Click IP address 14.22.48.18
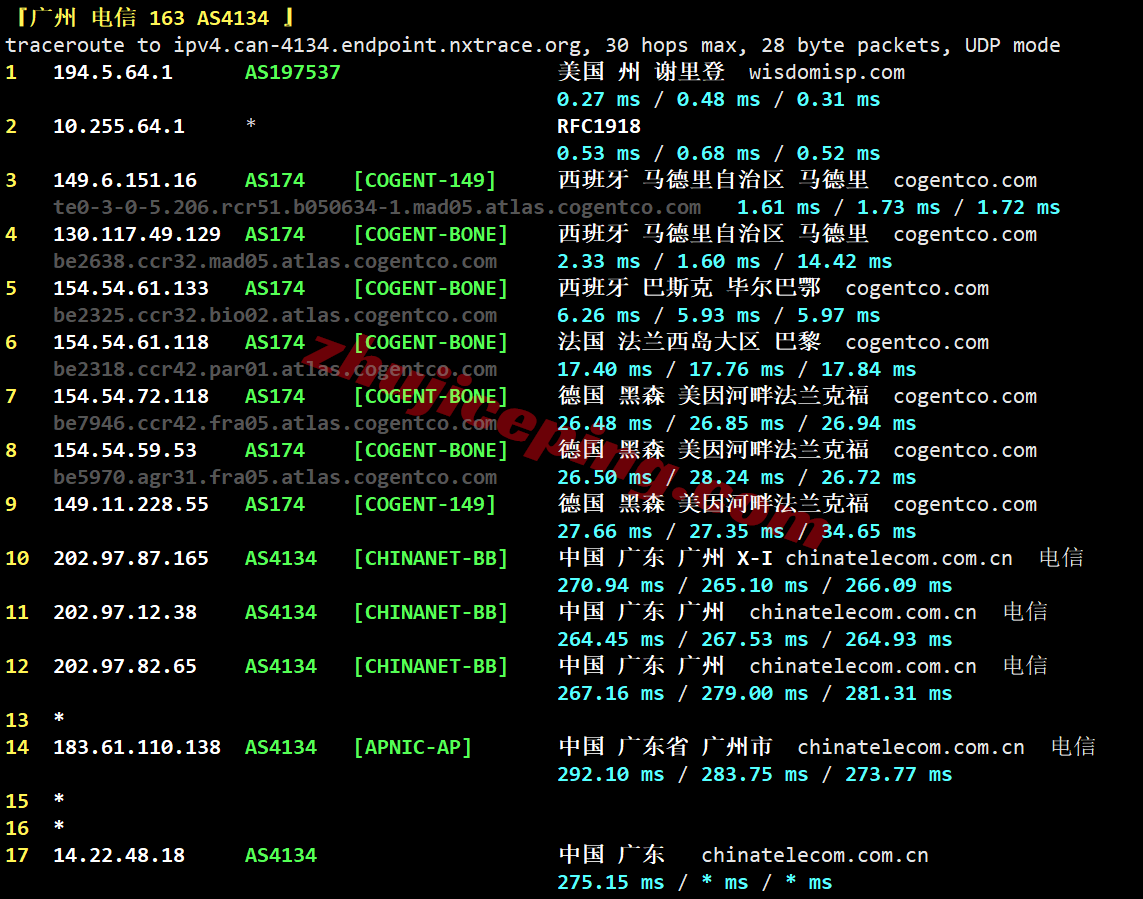 pos(119,855)
